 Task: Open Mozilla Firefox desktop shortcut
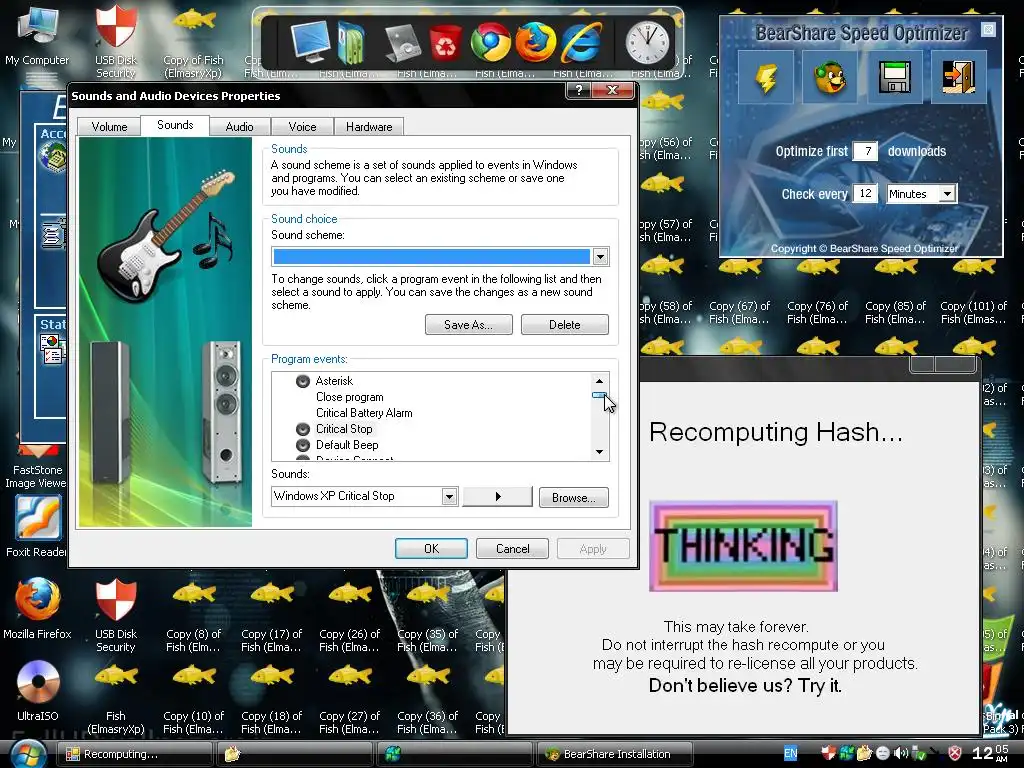[x=37, y=609]
